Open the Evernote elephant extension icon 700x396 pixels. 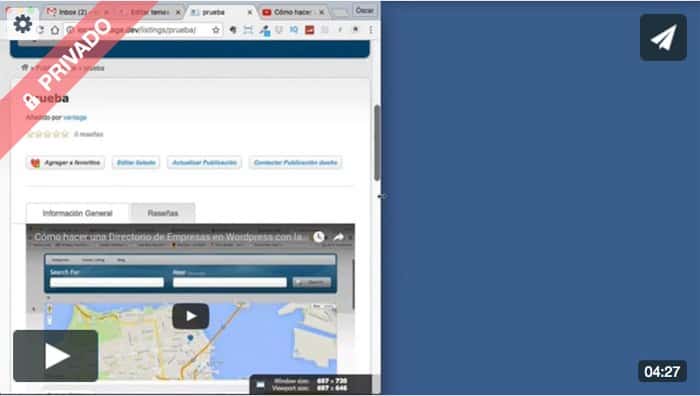(x=233, y=30)
